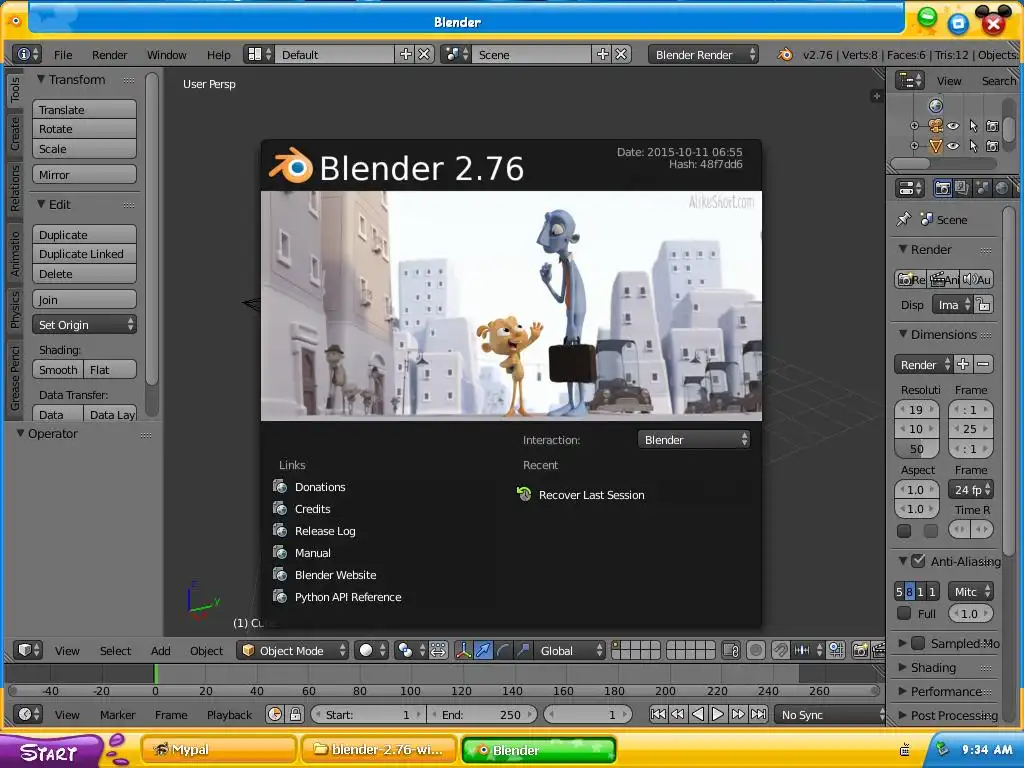
Task: Render animation with clapperboard button
Action: [x=943, y=280]
